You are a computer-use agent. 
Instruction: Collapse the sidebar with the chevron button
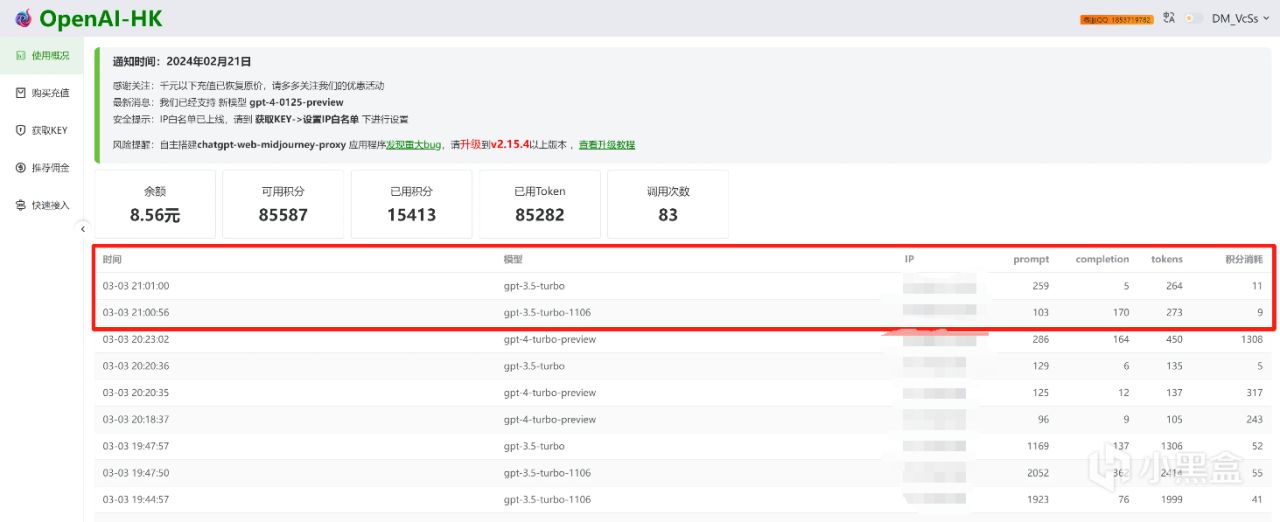[x=83, y=229]
